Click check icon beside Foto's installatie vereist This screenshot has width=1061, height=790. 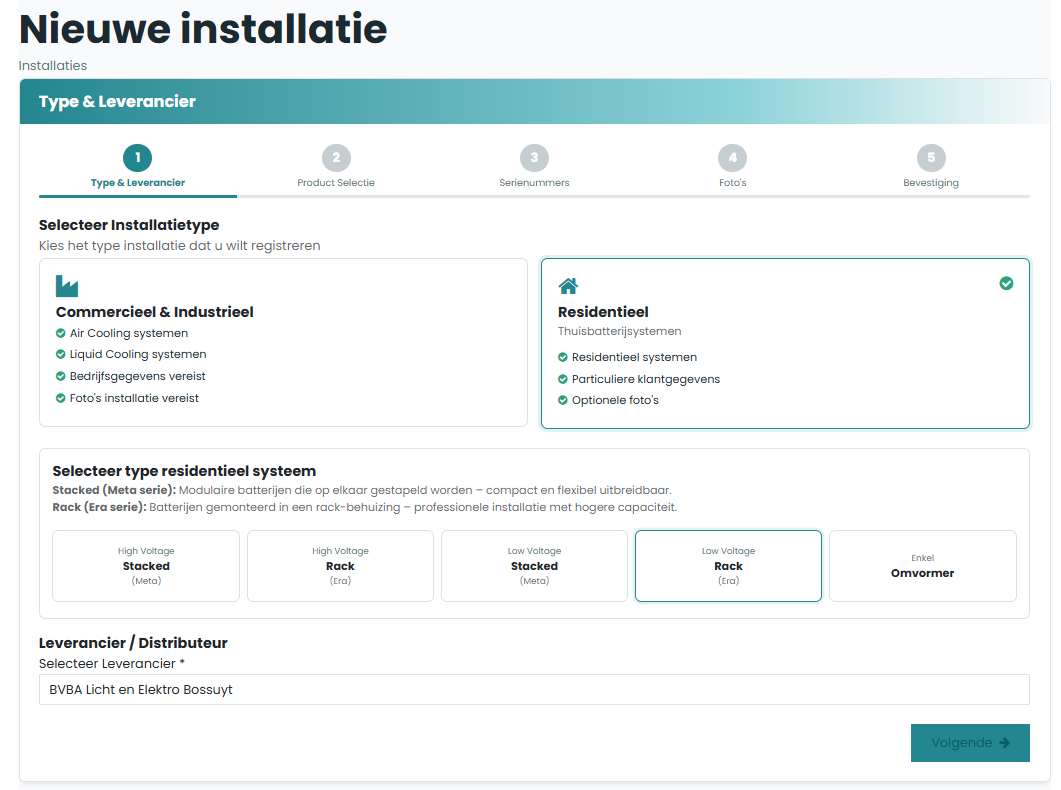pos(60,398)
